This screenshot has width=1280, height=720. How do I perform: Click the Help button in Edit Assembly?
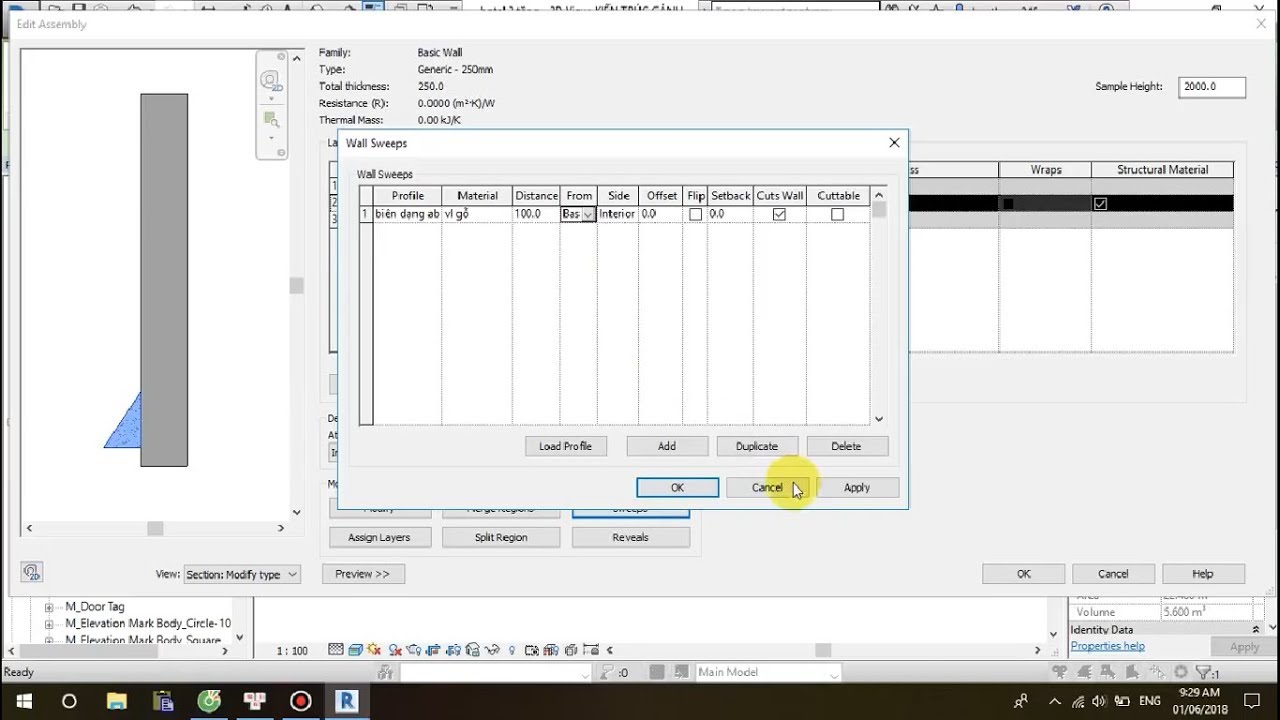click(x=1203, y=574)
